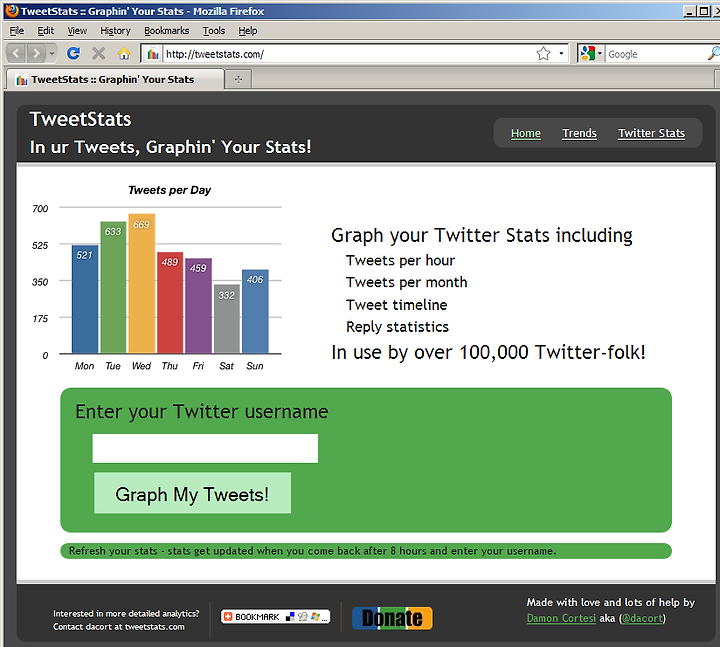Open the Trends page link
This screenshot has height=647, width=720.
[579, 133]
